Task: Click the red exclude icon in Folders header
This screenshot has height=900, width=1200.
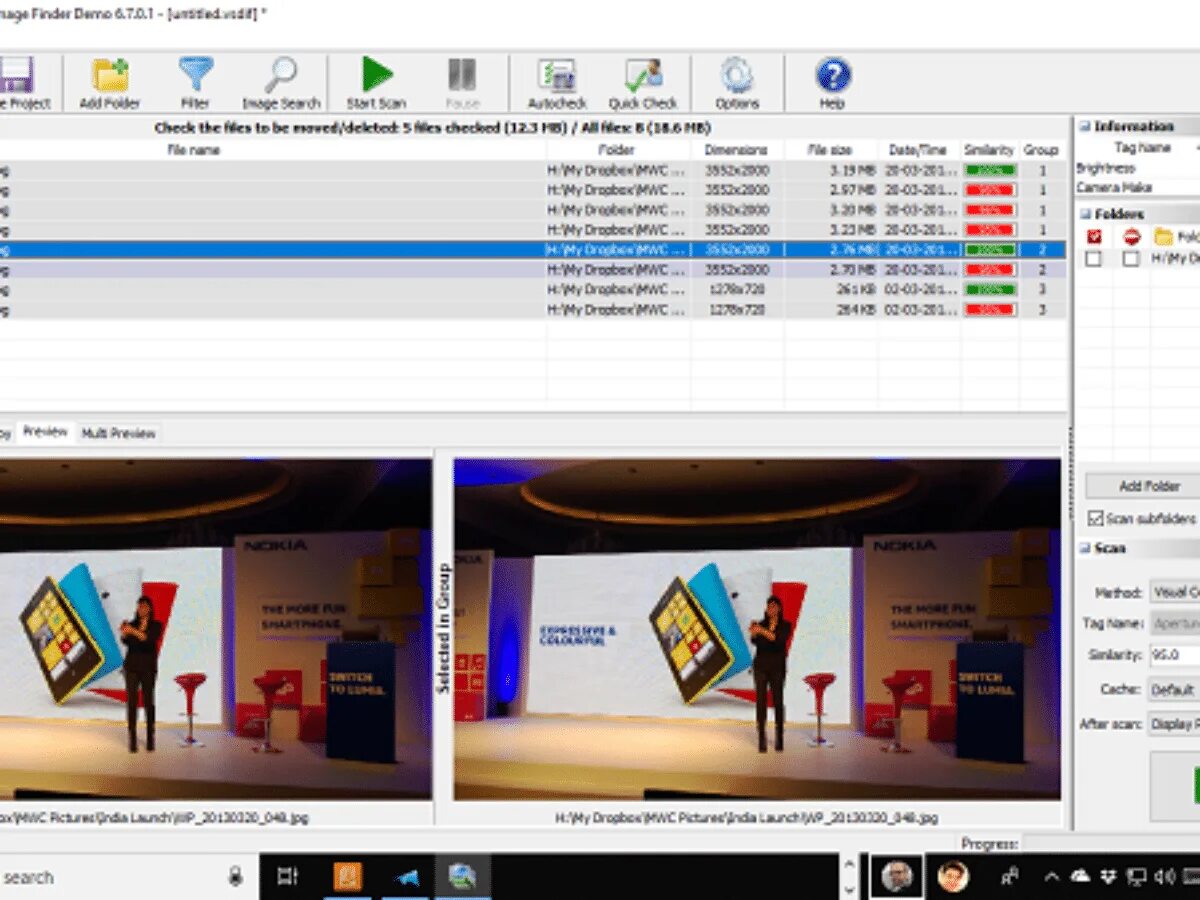Action: click(x=1131, y=237)
